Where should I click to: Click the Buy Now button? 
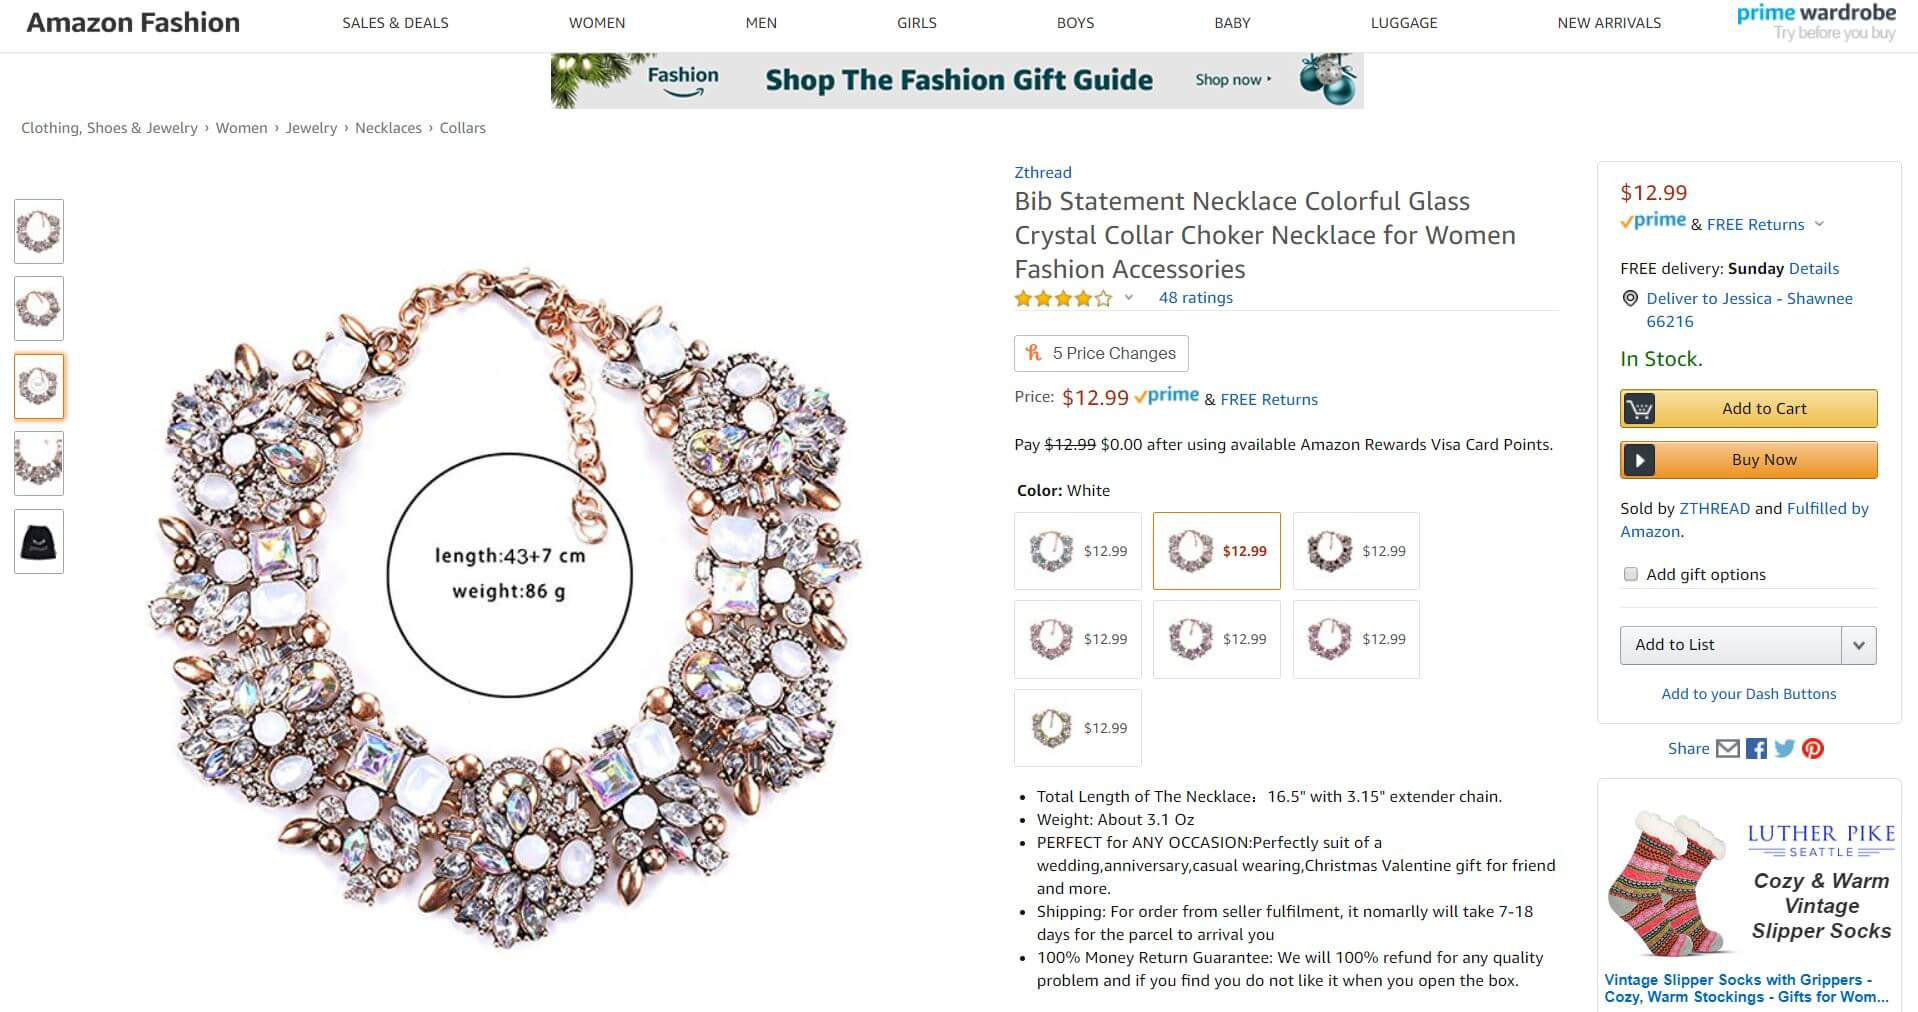coord(1748,460)
